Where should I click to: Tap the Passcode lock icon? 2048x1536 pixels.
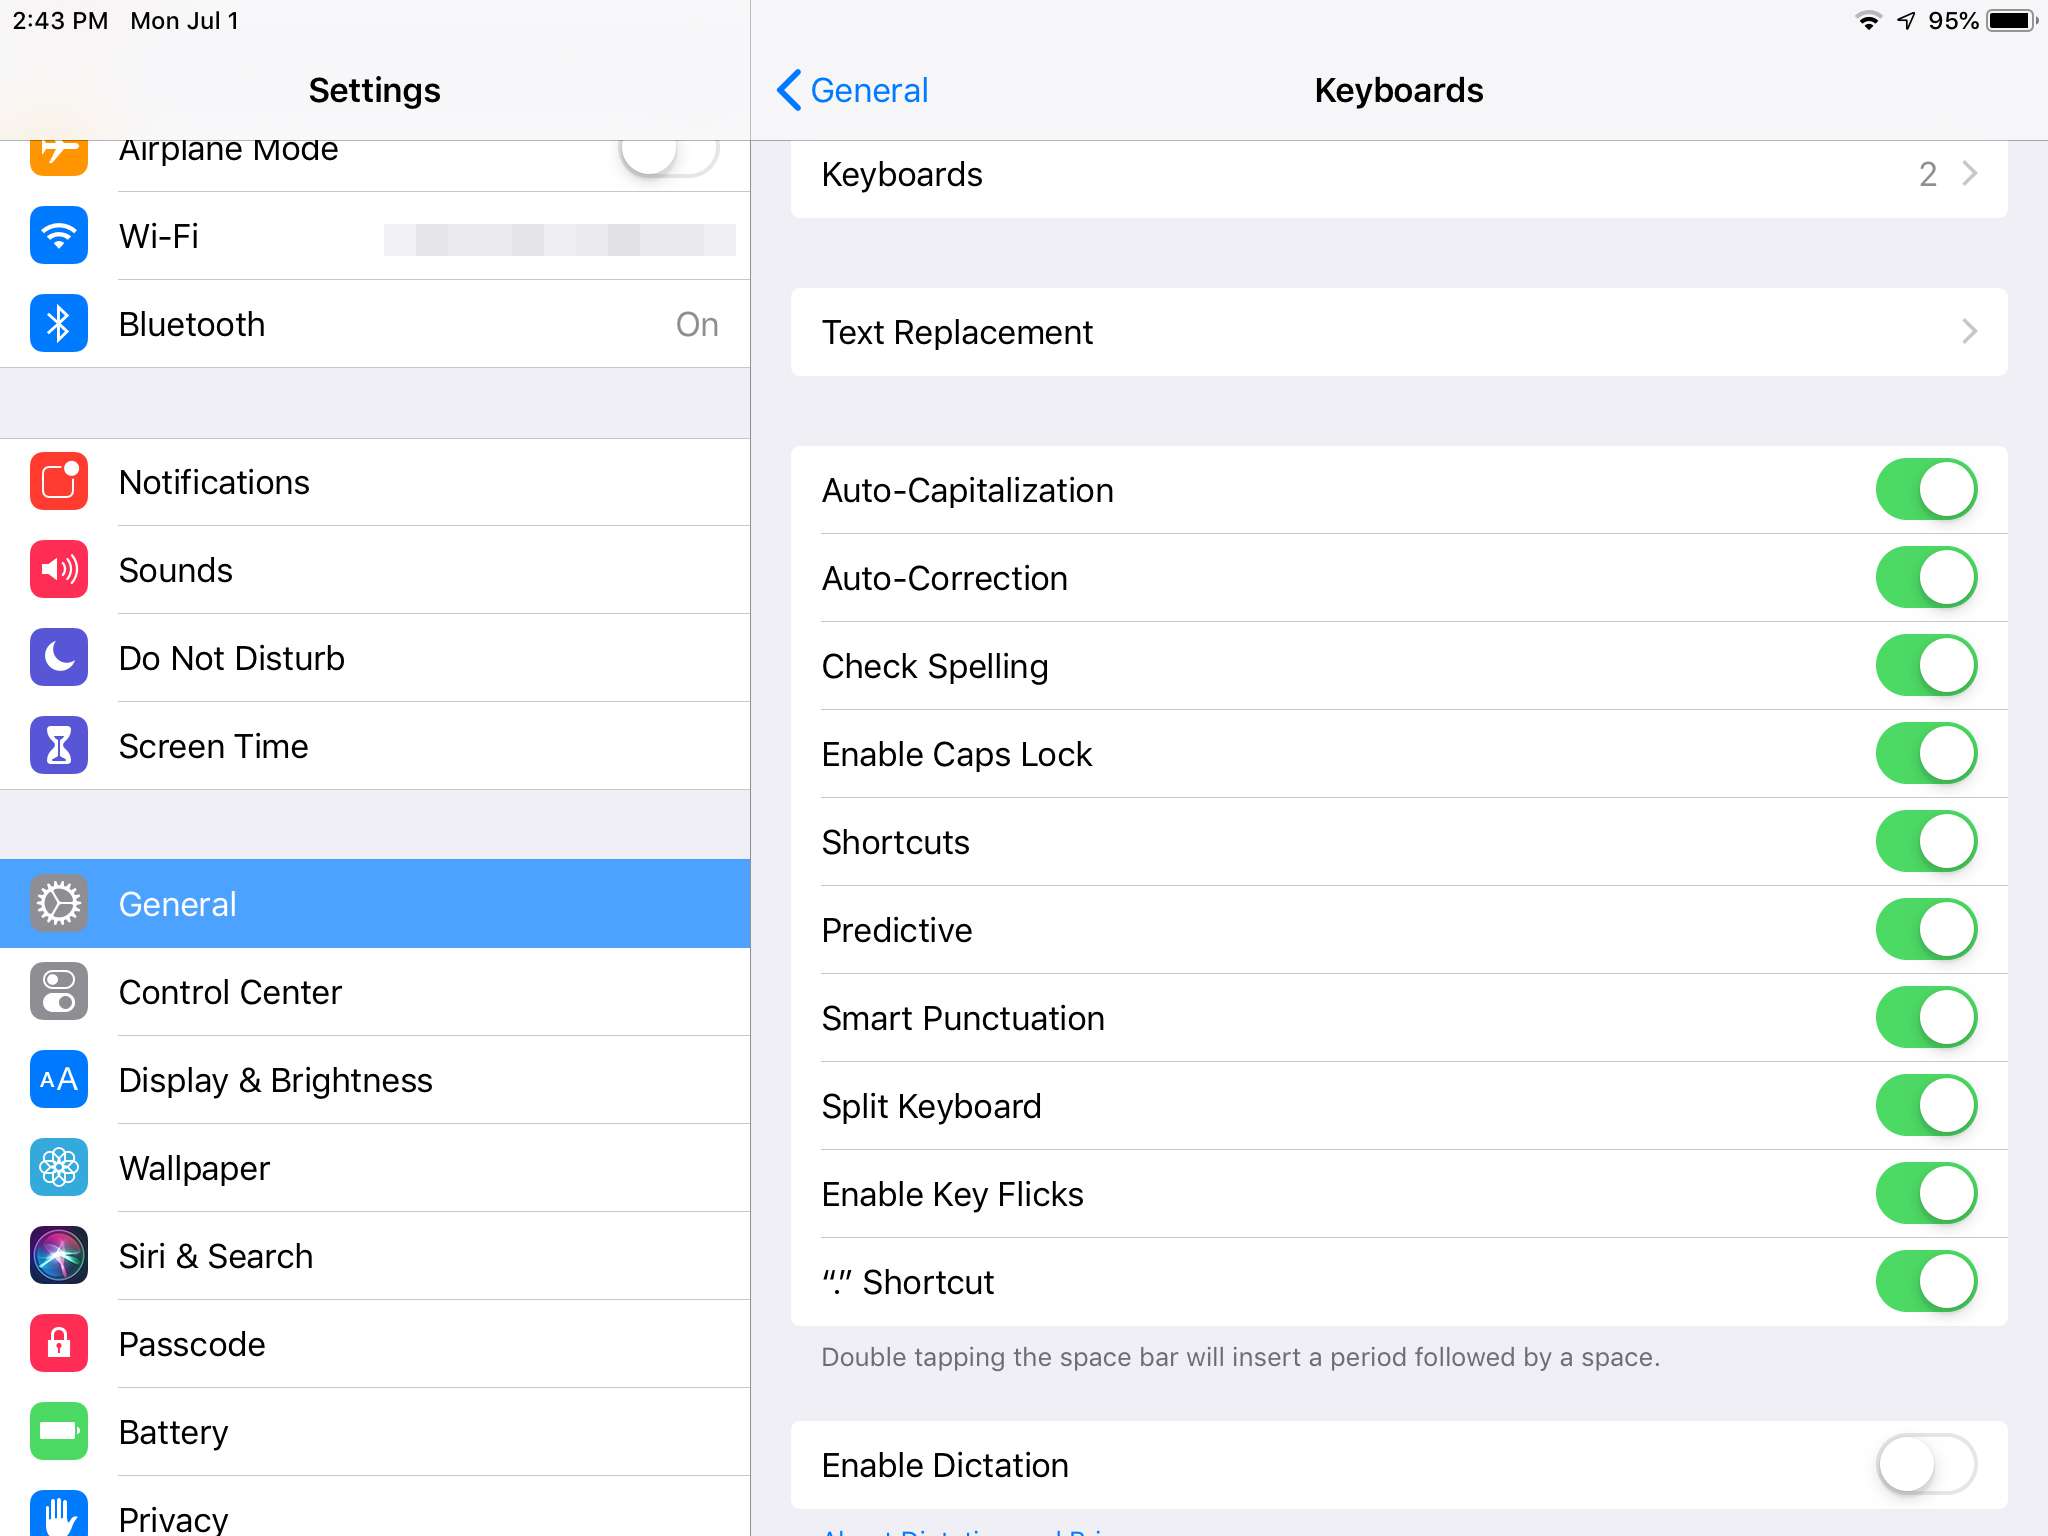pos(59,1344)
